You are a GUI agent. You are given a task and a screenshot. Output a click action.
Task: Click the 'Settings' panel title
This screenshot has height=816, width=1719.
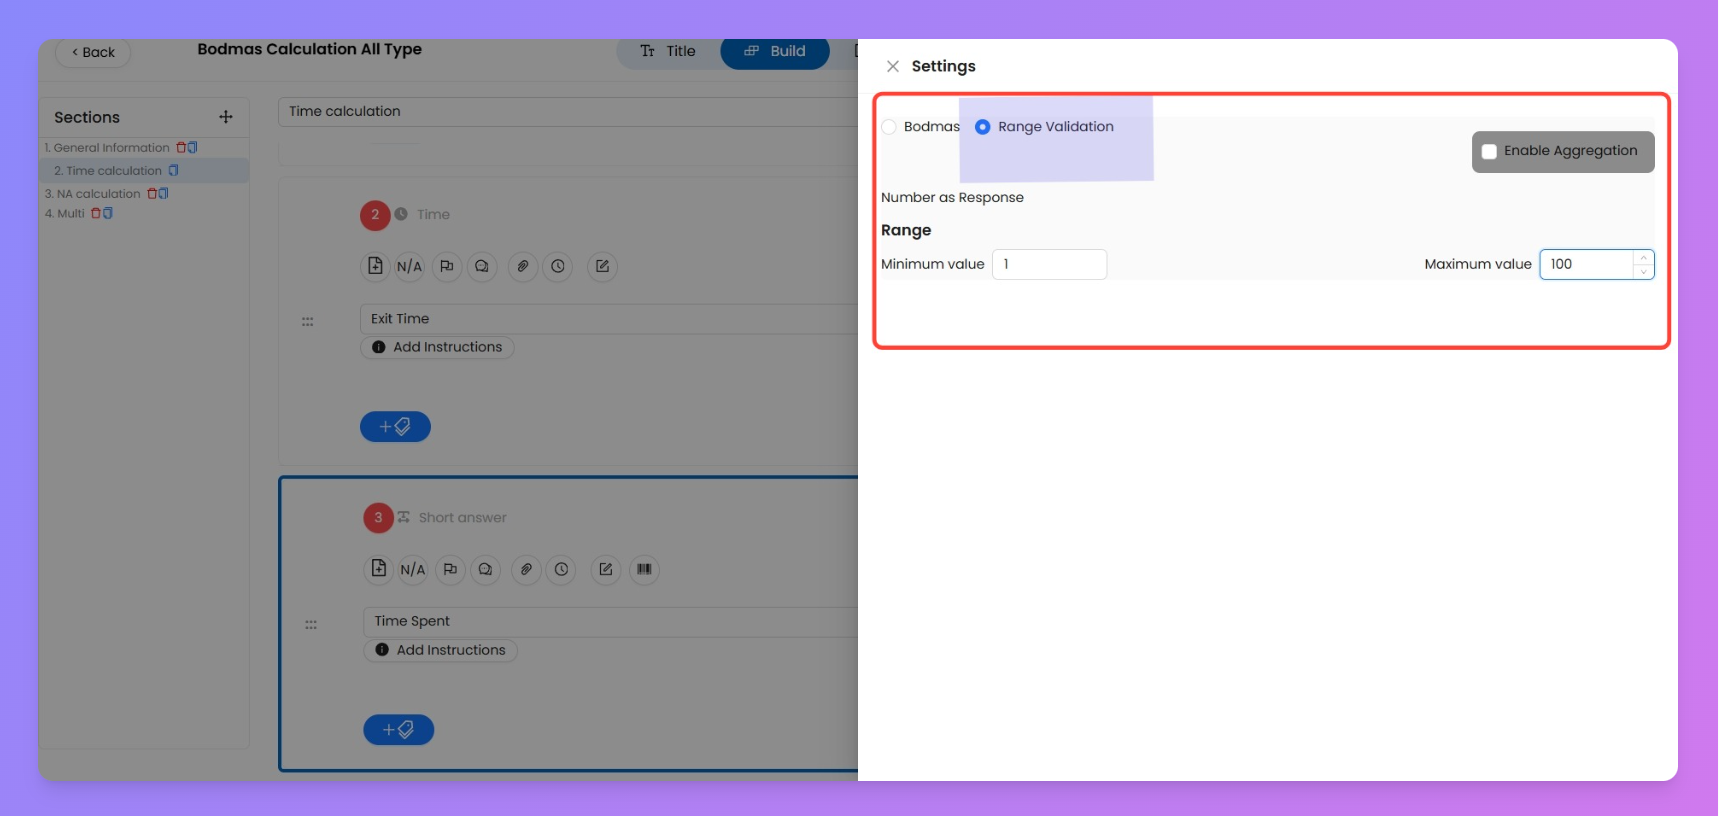944,67
